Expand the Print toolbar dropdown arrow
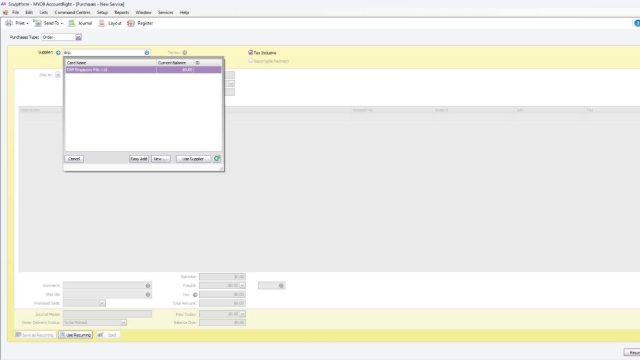 (27, 24)
